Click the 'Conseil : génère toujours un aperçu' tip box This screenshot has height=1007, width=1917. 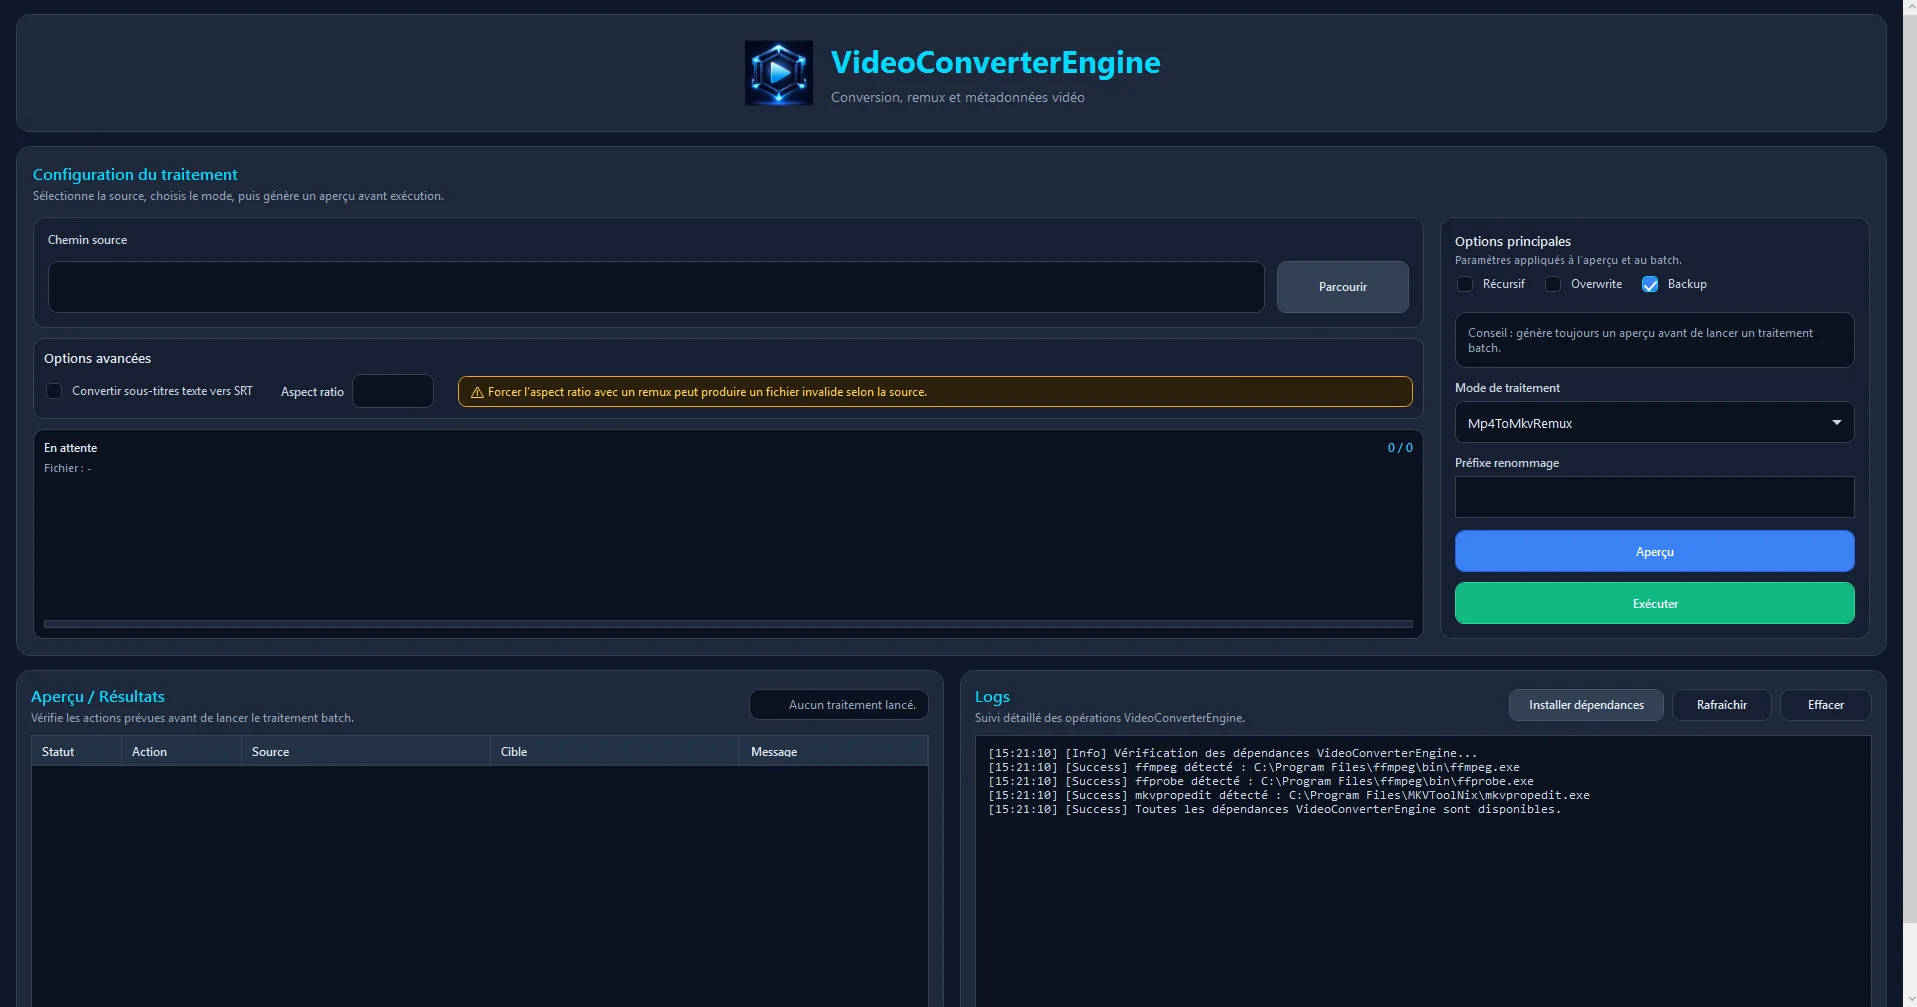point(1654,340)
